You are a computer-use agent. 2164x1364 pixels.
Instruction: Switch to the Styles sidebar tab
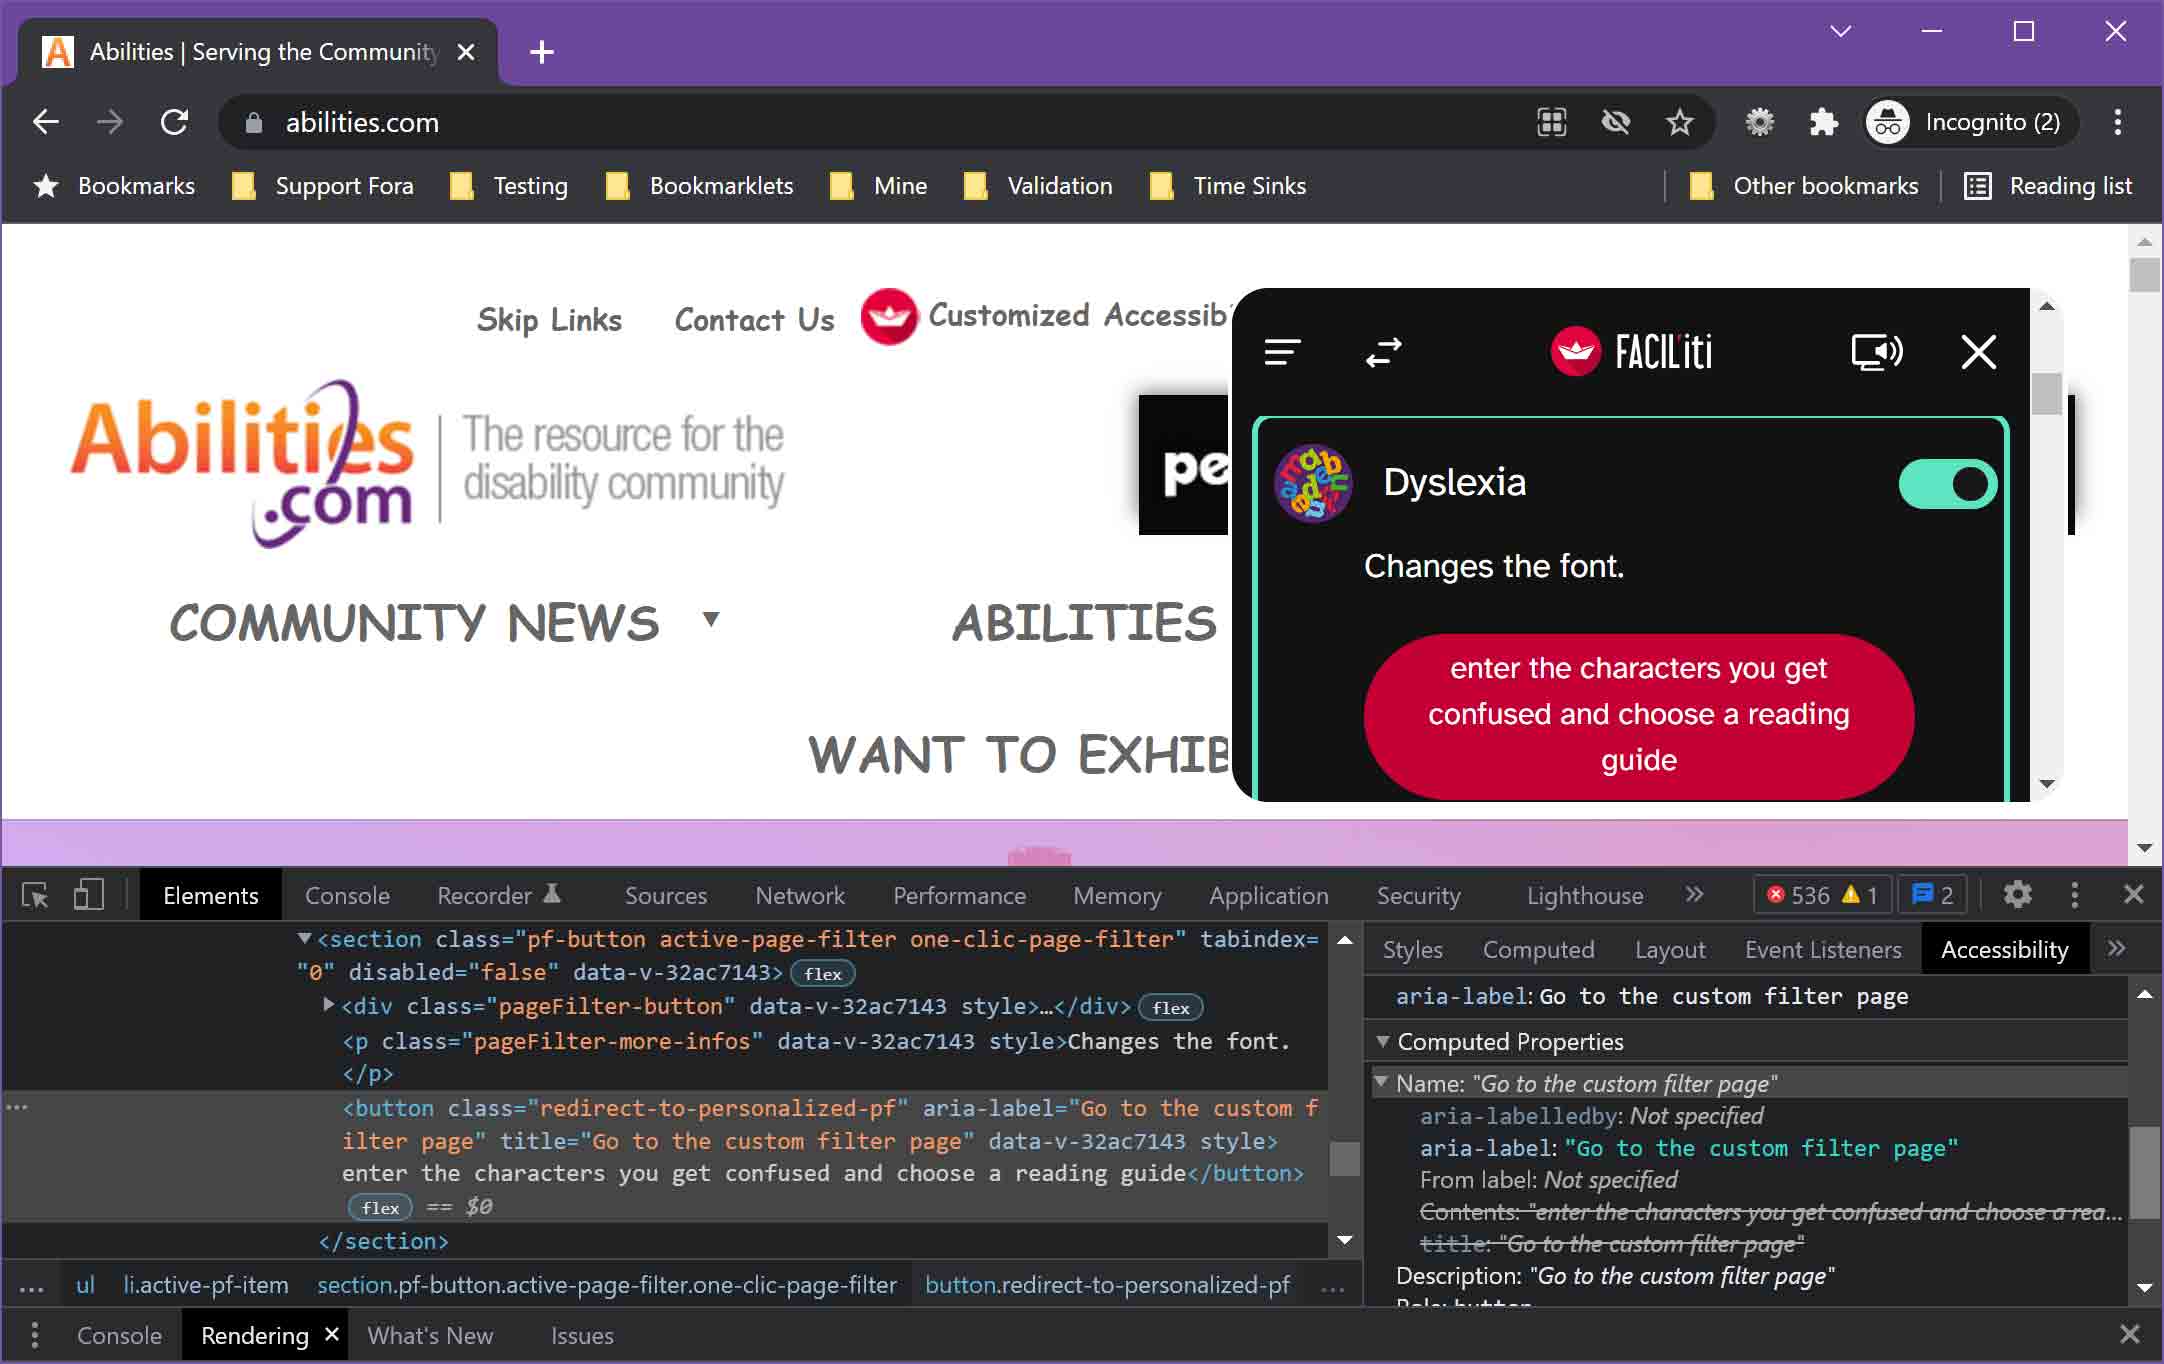click(x=1412, y=950)
